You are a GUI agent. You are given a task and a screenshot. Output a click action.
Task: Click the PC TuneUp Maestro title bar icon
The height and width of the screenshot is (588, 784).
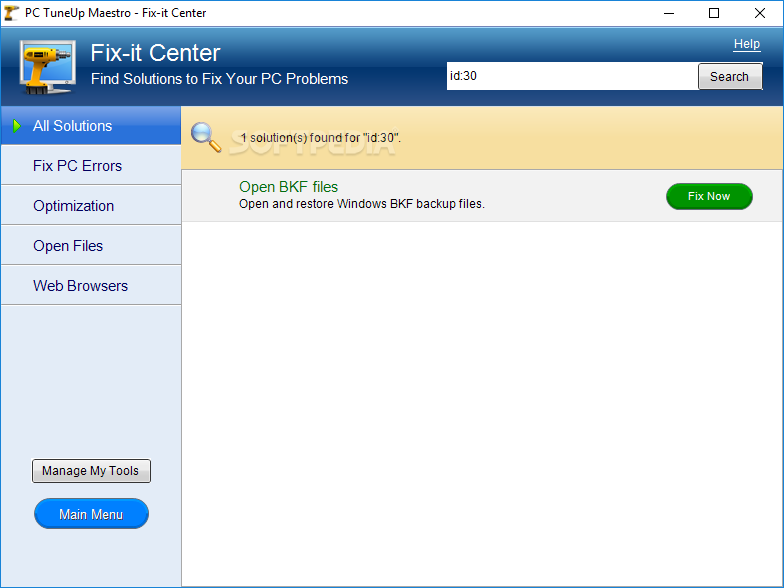click(x=11, y=13)
